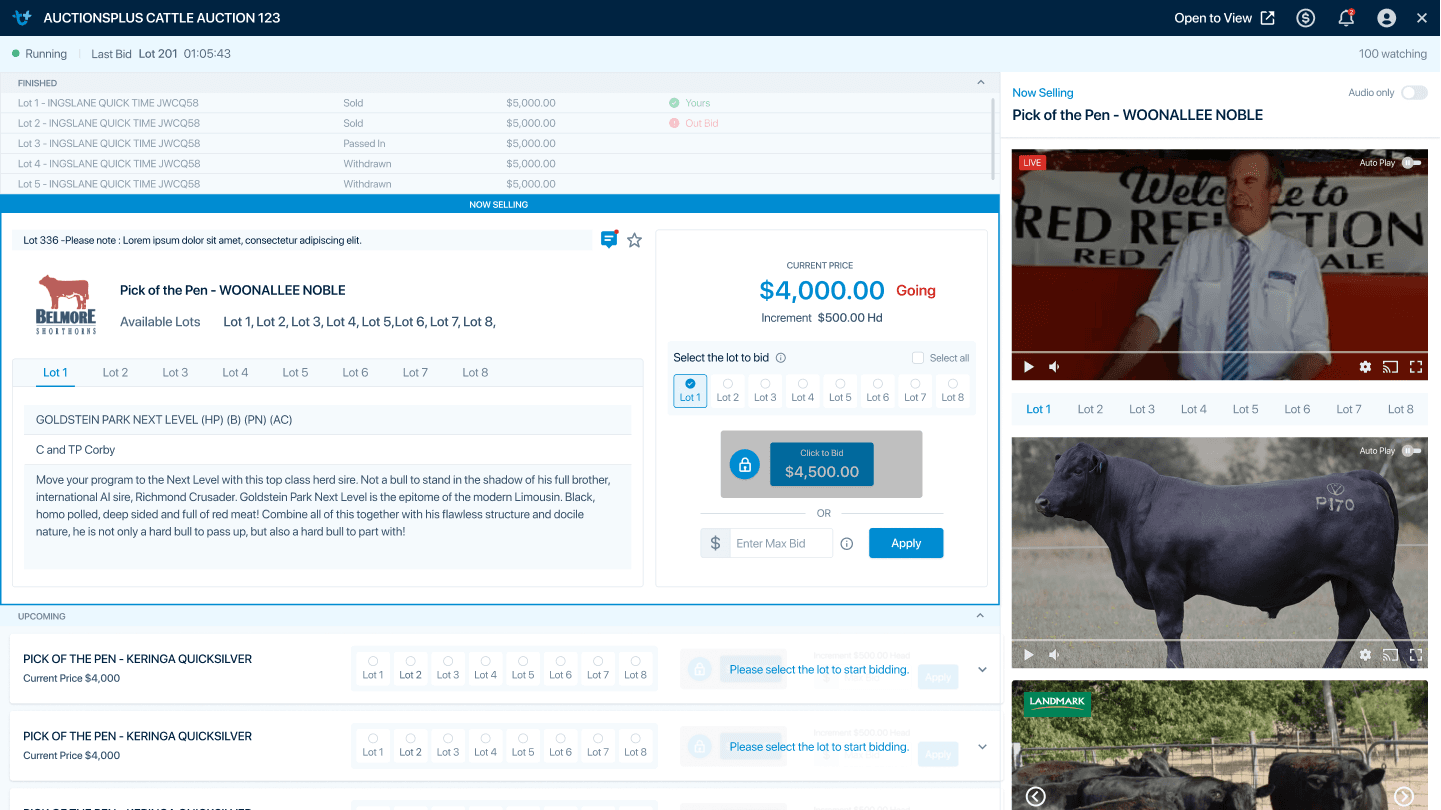Click the lock icon beside Click to Bid
The height and width of the screenshot is (810, 1441).
[x=744, y=464]
